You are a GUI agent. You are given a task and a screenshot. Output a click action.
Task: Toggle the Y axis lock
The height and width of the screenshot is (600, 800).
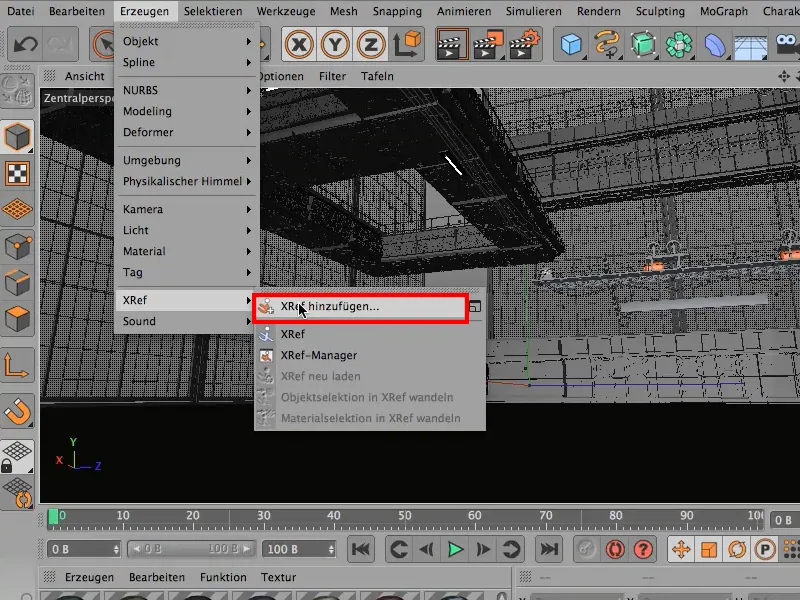coord(335,45)
